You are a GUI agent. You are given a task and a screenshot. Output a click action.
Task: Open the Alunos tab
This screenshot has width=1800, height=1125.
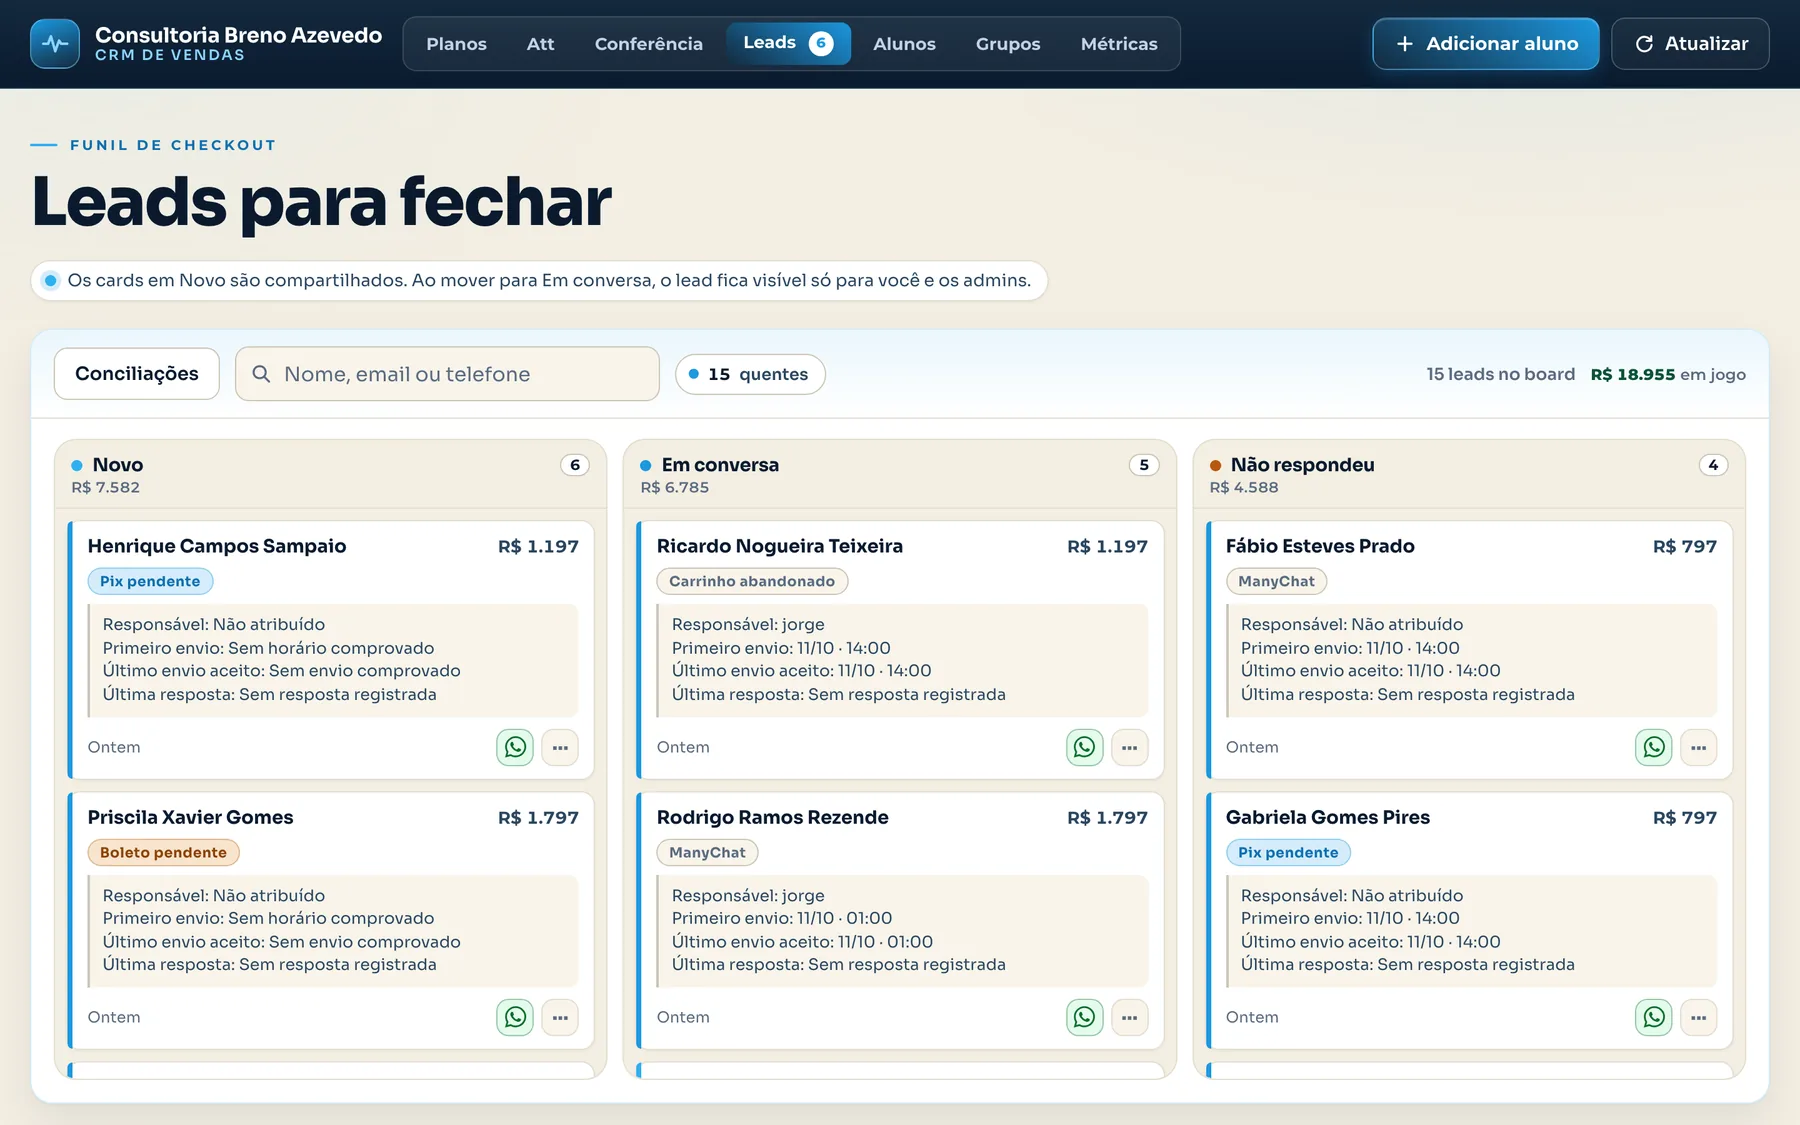[x=904, y=44]
